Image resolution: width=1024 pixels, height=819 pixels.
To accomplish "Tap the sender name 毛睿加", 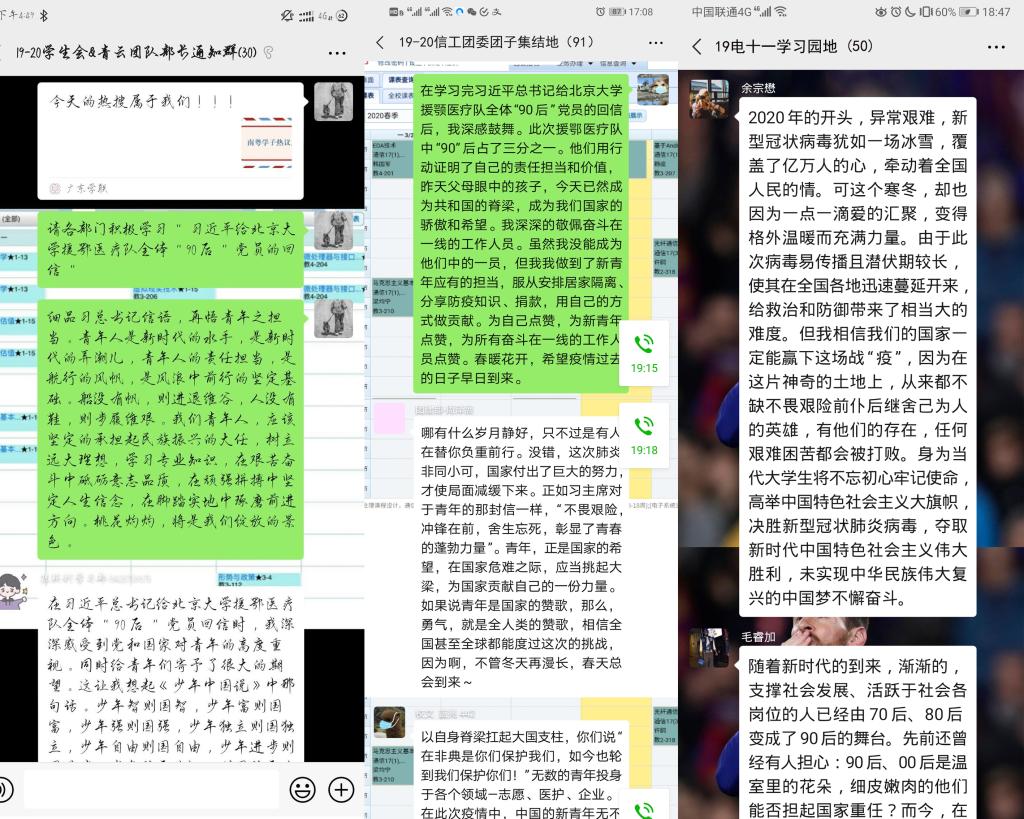I will 758,637.
